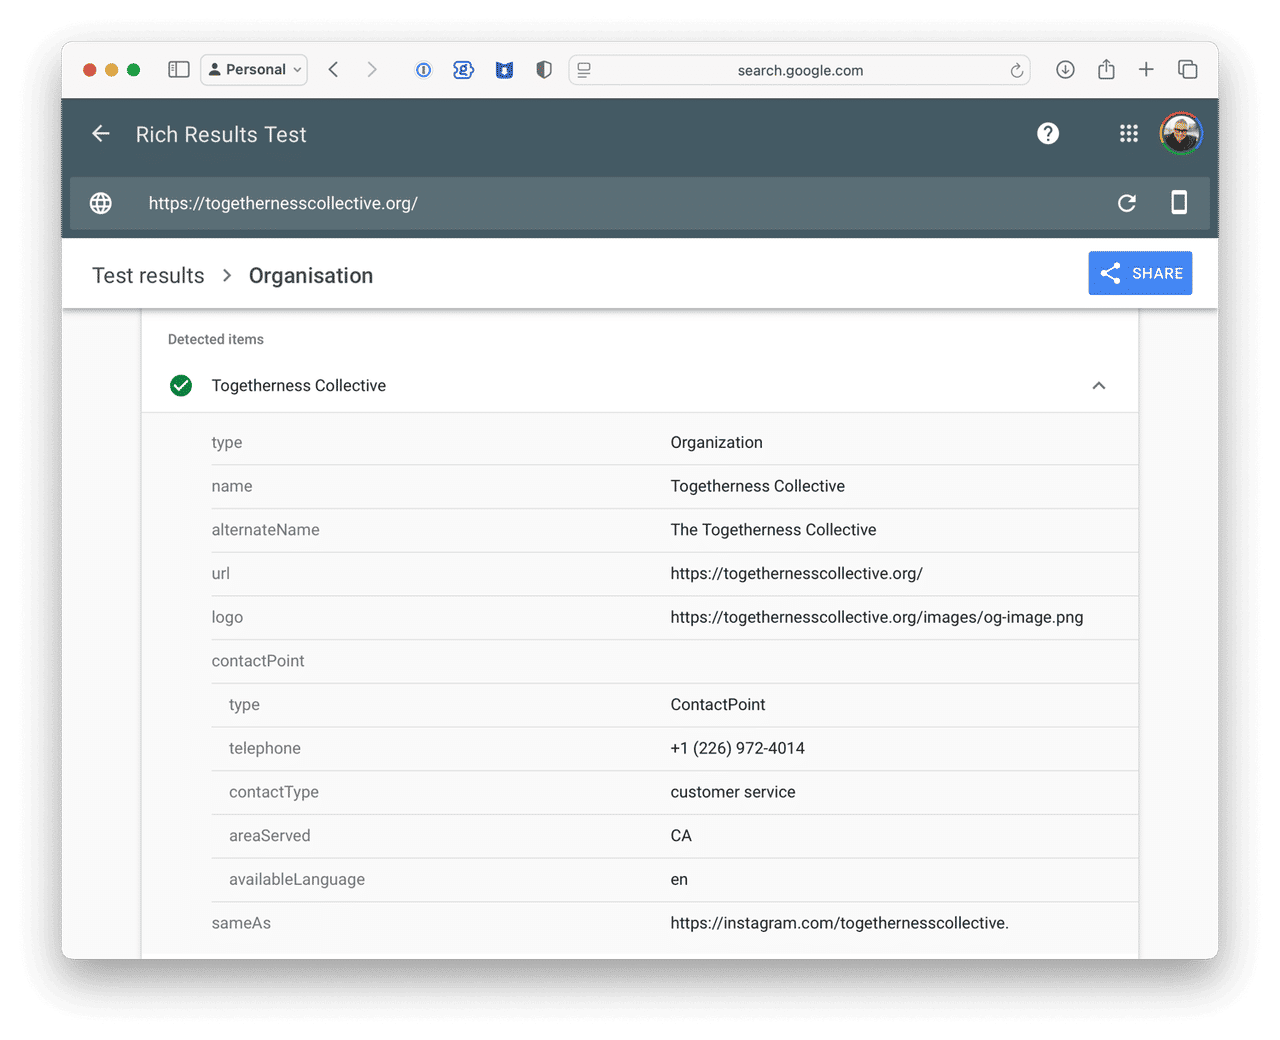Open the privacy shield icon
Viewport: 1280px width, 1040px height.
pyautogui.click(x=544, y=70)
